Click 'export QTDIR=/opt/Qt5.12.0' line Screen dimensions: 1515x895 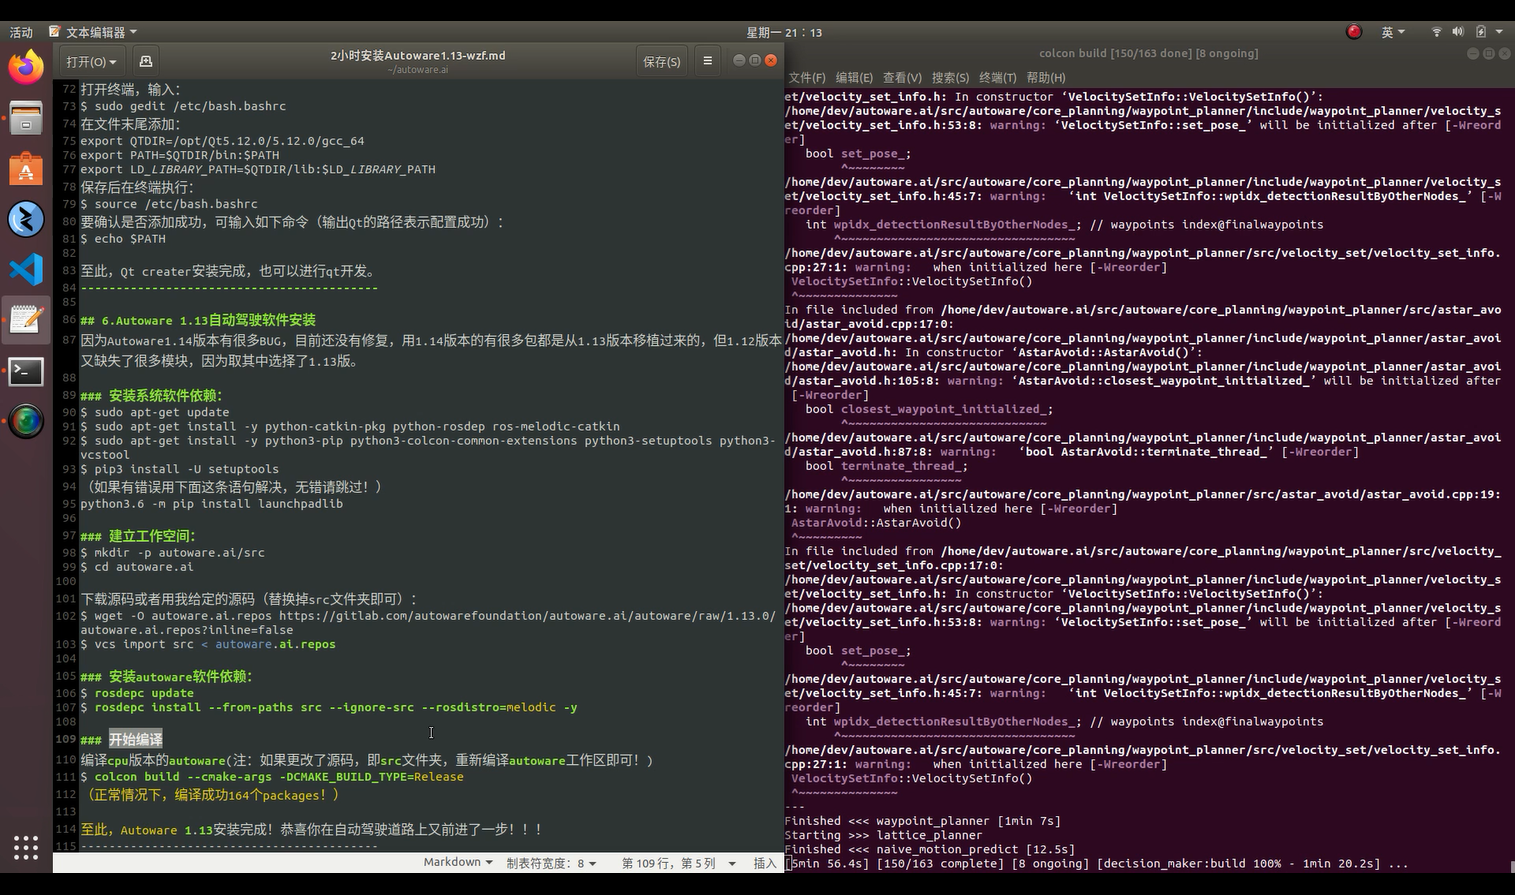222,141
